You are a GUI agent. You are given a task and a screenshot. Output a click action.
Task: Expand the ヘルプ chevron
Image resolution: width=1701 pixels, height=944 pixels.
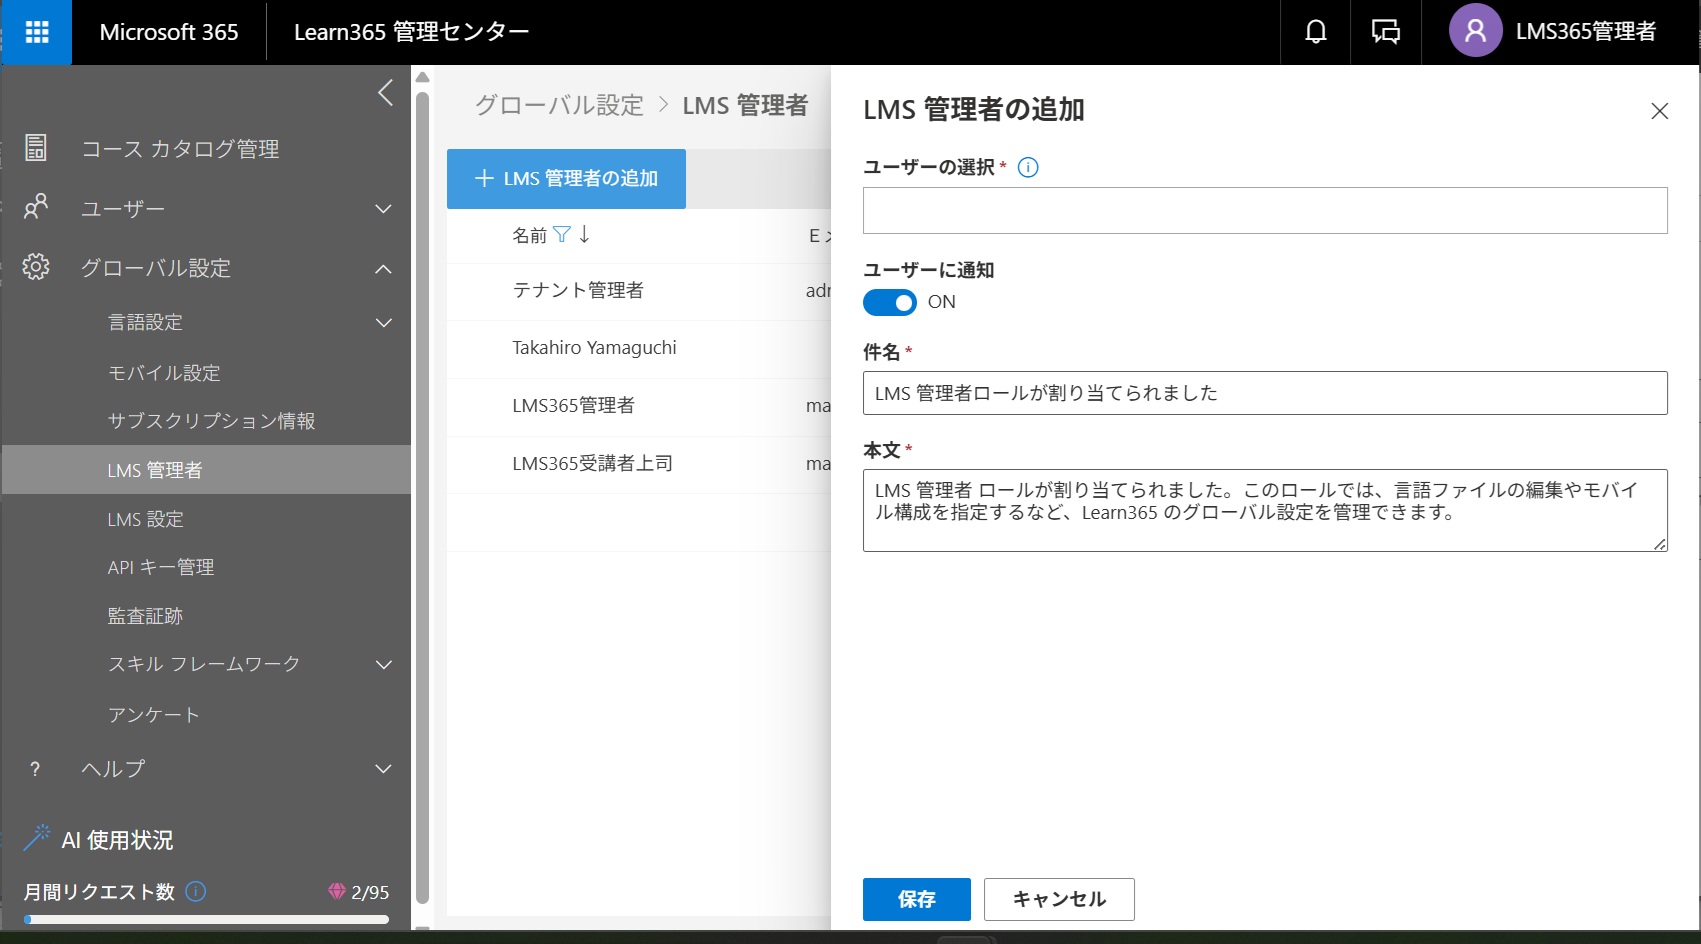[x=383, y=768]
